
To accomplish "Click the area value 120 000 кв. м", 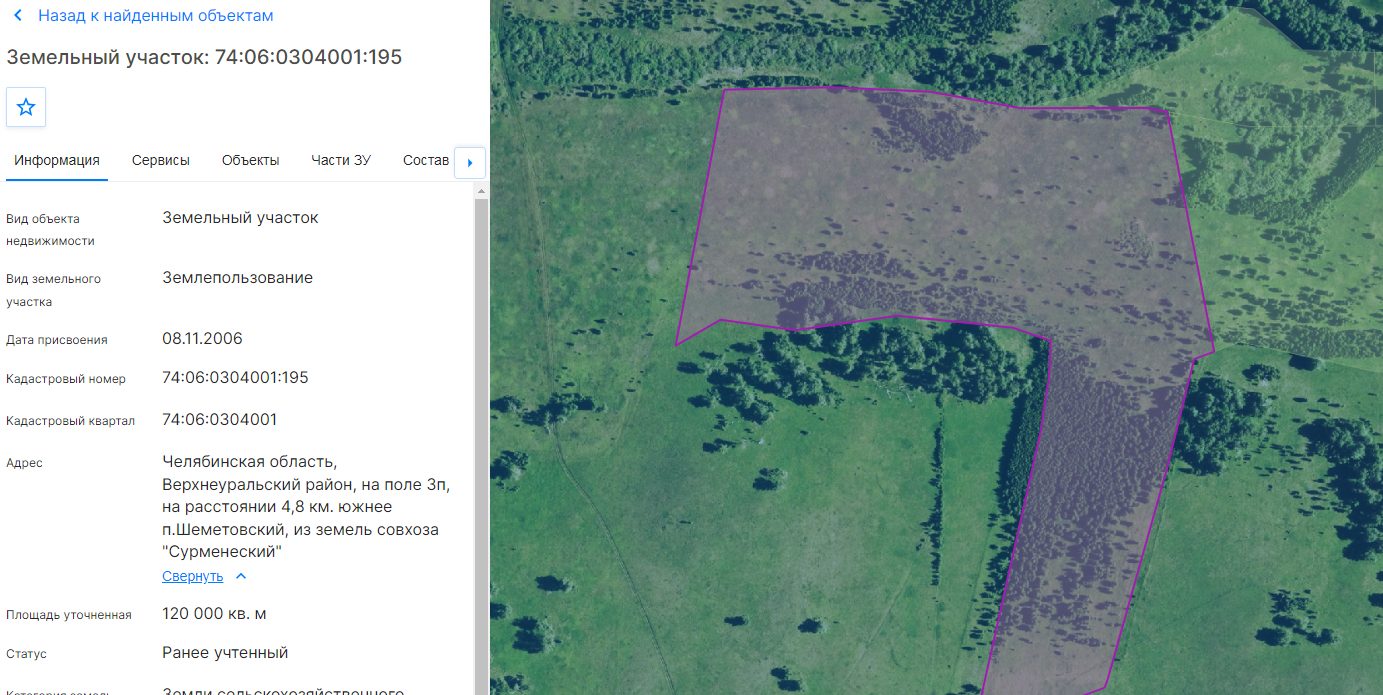I will click(x=214, y=613).
